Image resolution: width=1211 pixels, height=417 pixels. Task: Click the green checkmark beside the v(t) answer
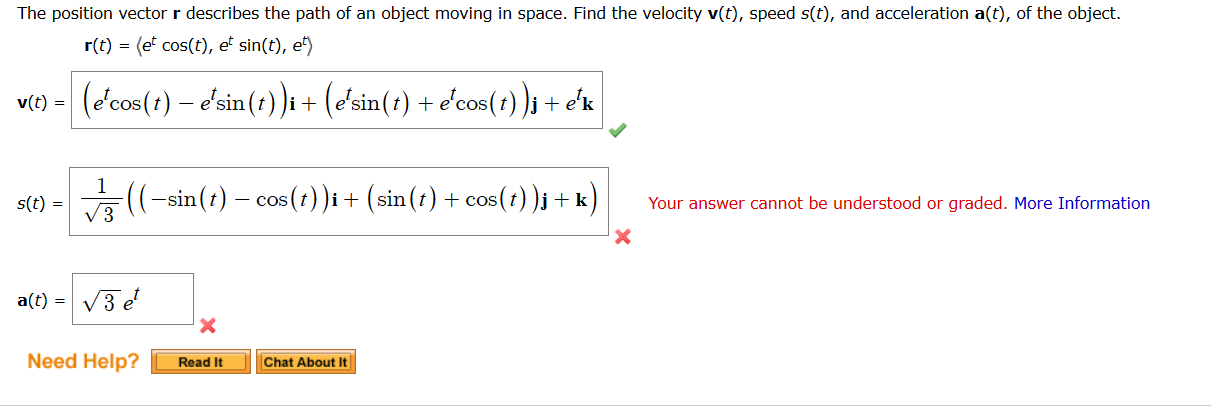[619, 130]
